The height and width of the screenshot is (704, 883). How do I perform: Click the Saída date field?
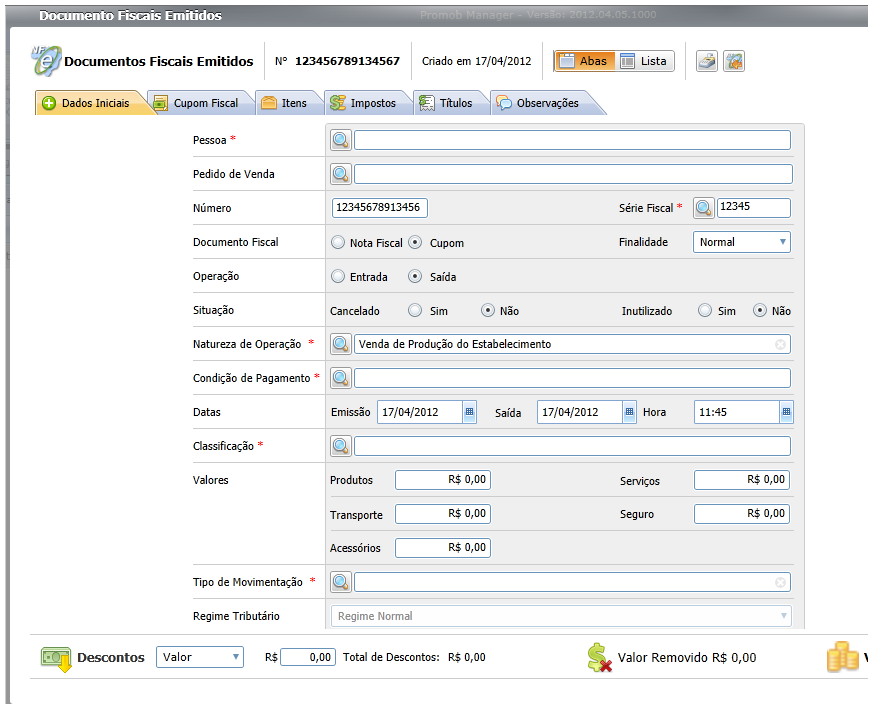[x=580, y=412]
